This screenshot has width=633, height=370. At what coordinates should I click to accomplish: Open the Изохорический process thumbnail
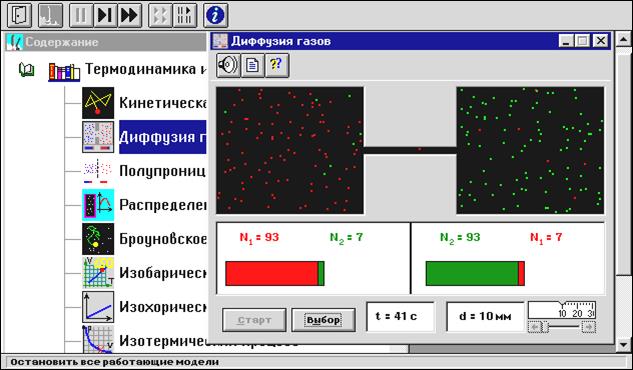pyautogui.click(x=98, y=307)
